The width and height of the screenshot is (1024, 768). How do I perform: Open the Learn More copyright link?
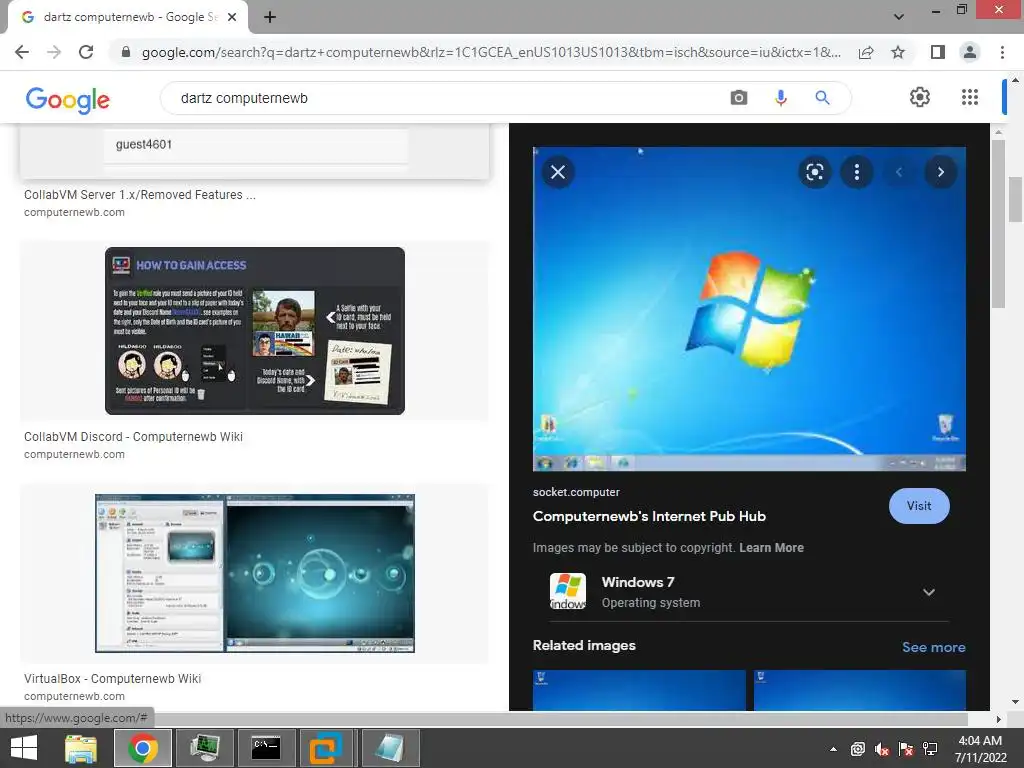(x=771, y=548)
